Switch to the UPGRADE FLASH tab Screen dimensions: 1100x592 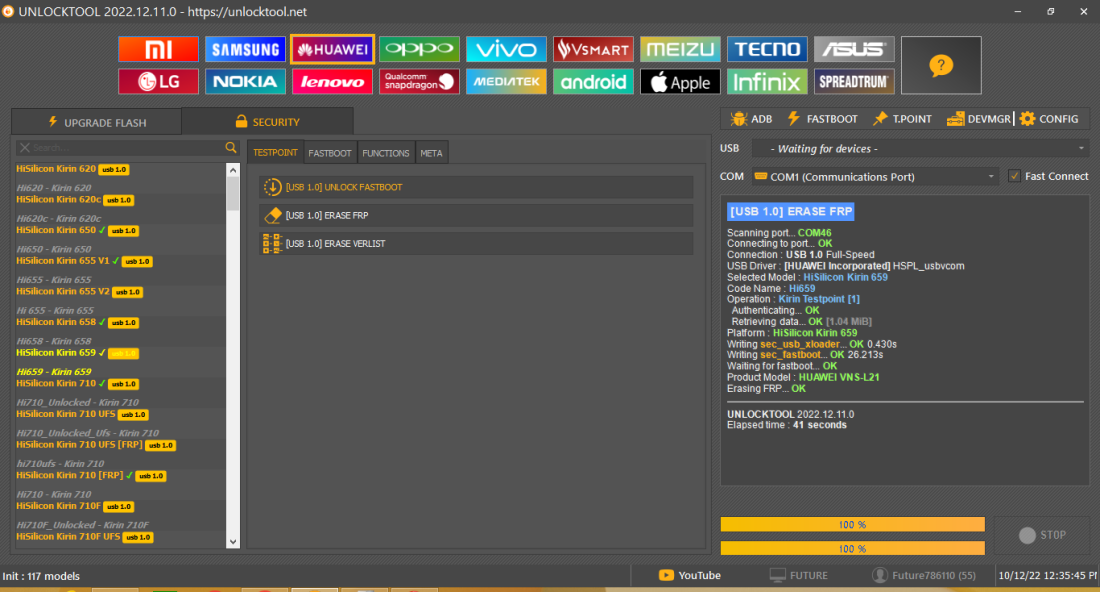(97, 122)
